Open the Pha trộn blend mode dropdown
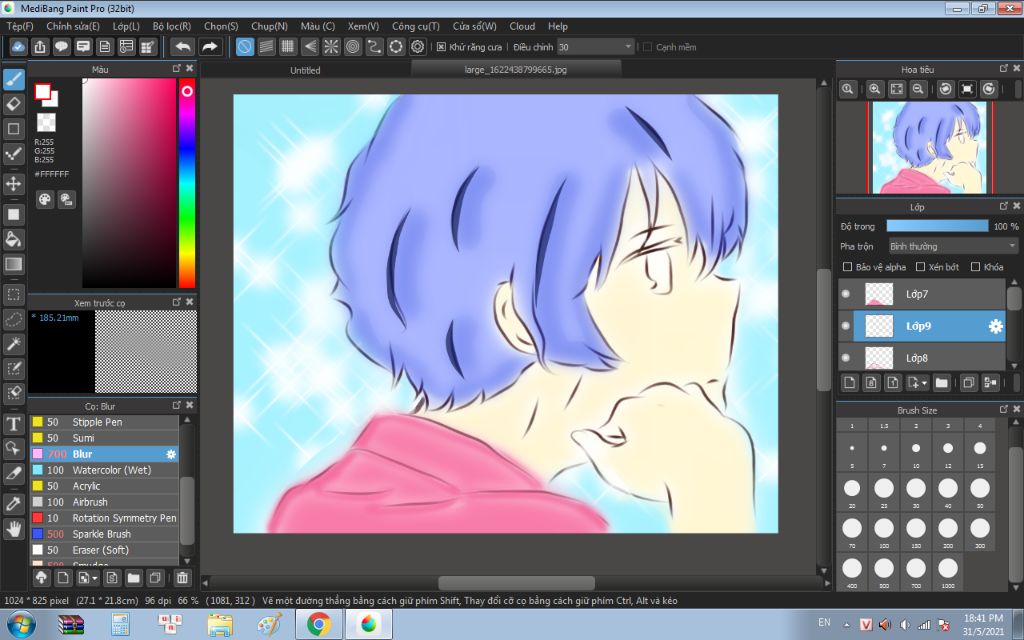 953,246
